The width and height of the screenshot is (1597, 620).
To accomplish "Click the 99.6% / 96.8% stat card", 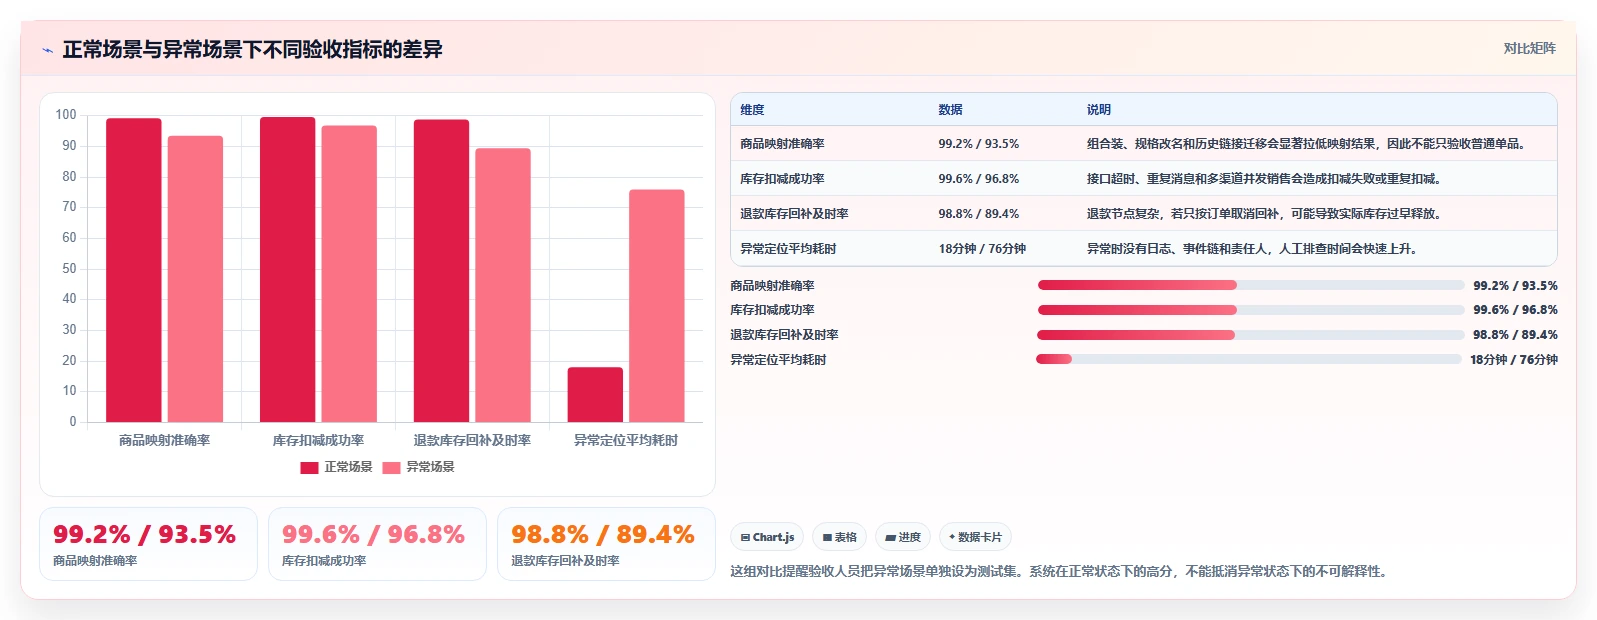I will 377,544.
